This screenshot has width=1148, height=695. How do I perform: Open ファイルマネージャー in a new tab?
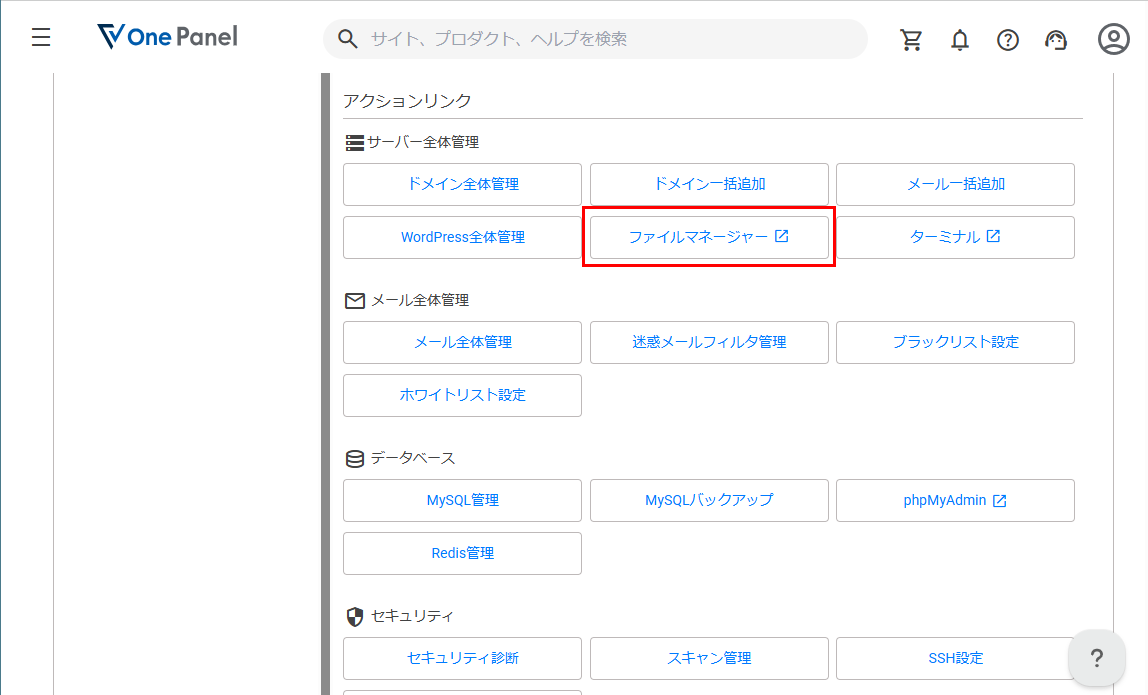tap(709, 237)
